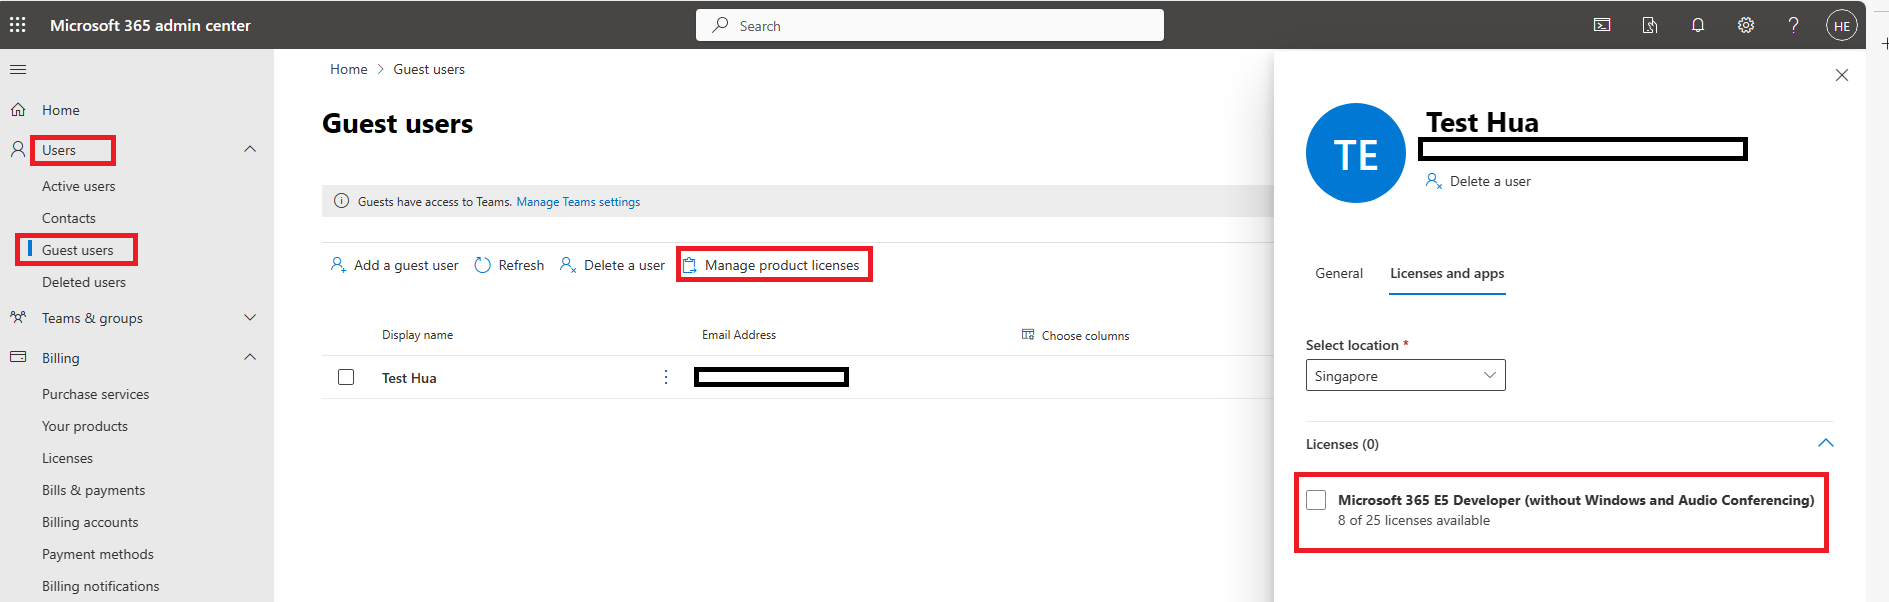Viewport: 1889px width, 602px height.
Task: Click Add a guest user button
Action: tap(394, 265)
